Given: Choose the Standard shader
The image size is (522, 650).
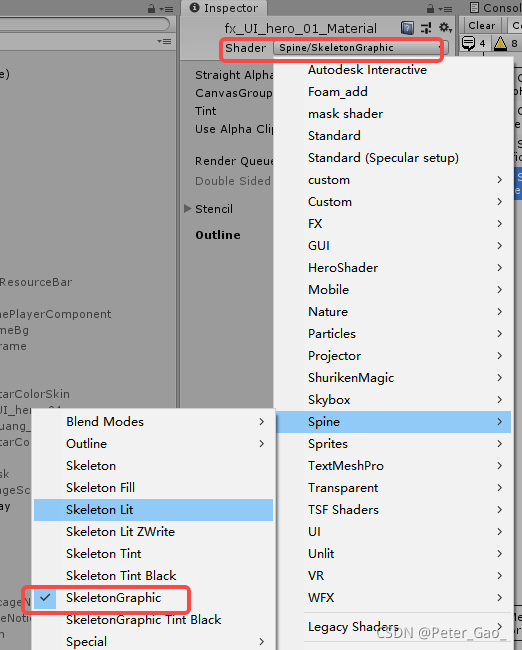Looking at the screenshot, I should [x=393, y=136].
